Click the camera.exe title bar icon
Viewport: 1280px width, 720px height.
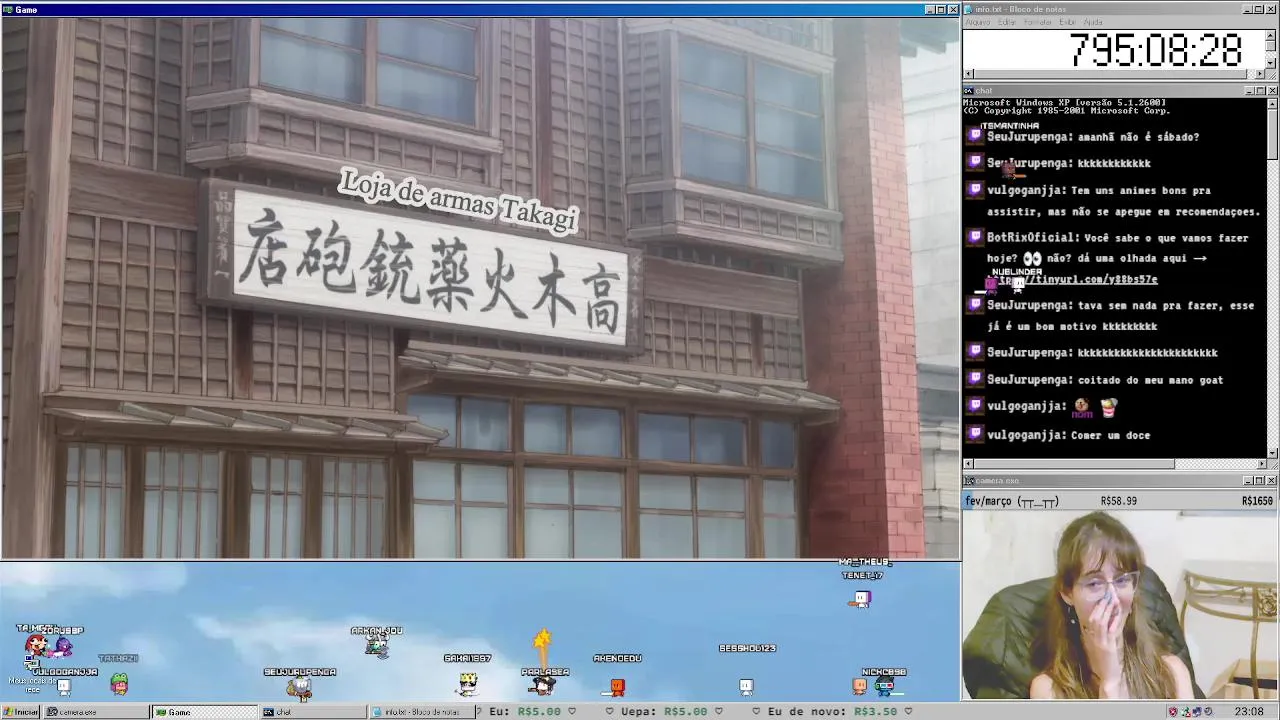click(968, 481)
